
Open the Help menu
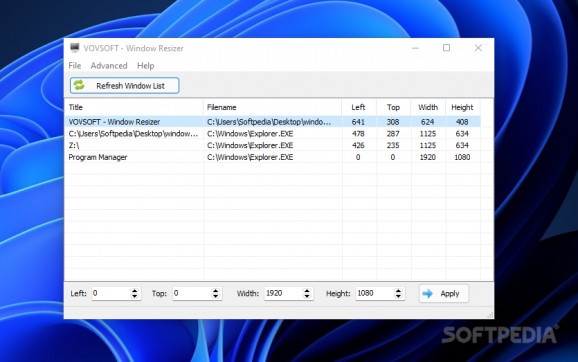pyautogui.click(x=146, y=66)
